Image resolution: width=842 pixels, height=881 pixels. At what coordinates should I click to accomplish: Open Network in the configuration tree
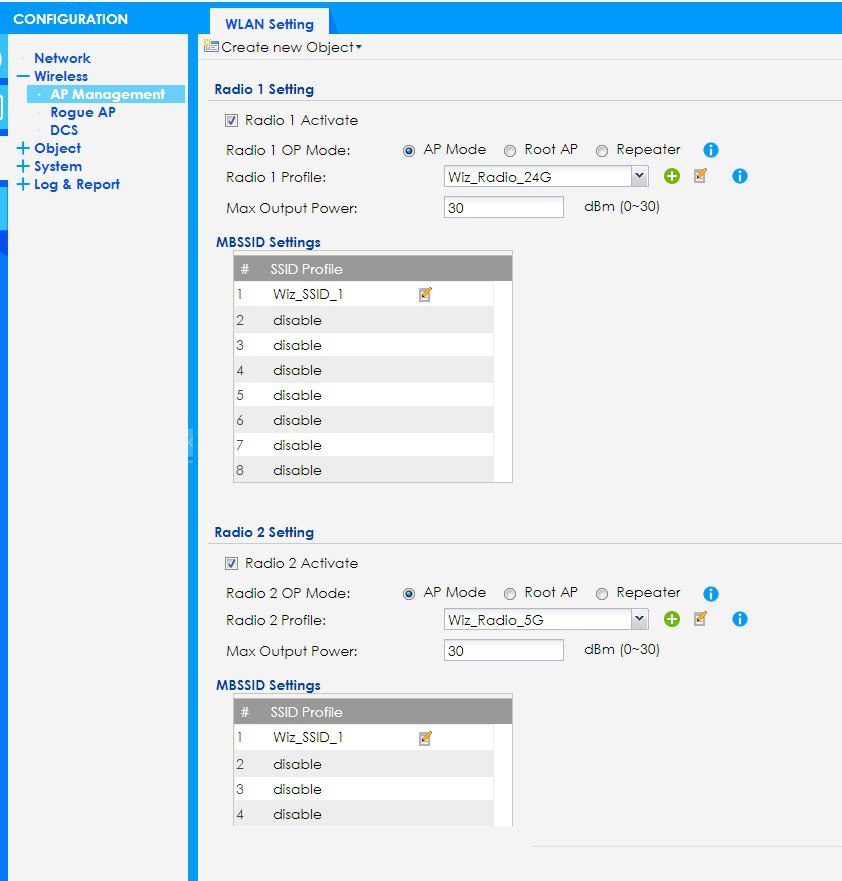62,58
